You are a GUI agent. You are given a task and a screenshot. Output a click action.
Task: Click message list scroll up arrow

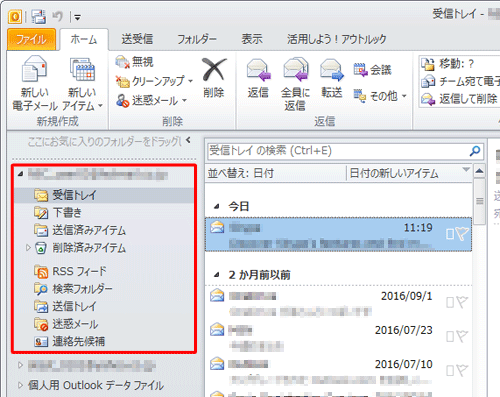pos(479,171)
